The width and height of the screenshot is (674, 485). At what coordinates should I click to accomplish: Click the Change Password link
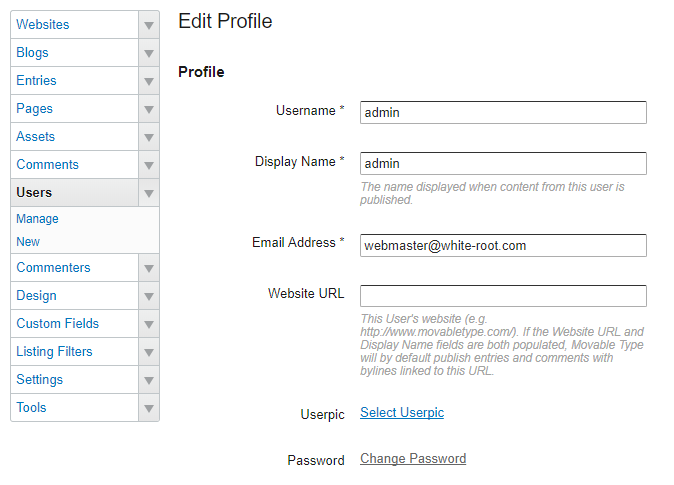pyautogui.click(x=413, y=459)
